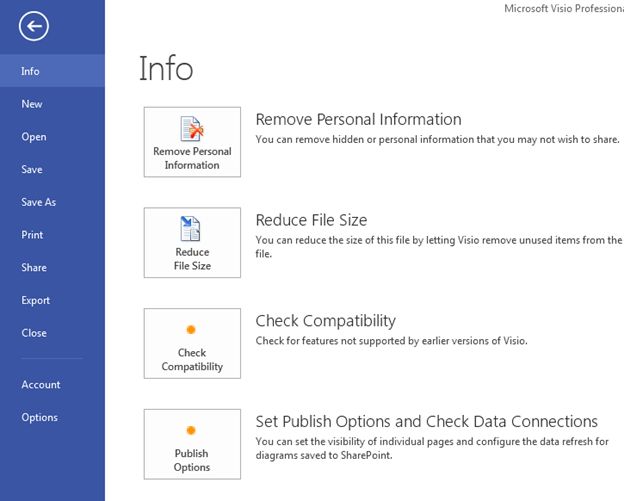Go to the Share section
624x501 pixels.
click(x=34, y=268)
